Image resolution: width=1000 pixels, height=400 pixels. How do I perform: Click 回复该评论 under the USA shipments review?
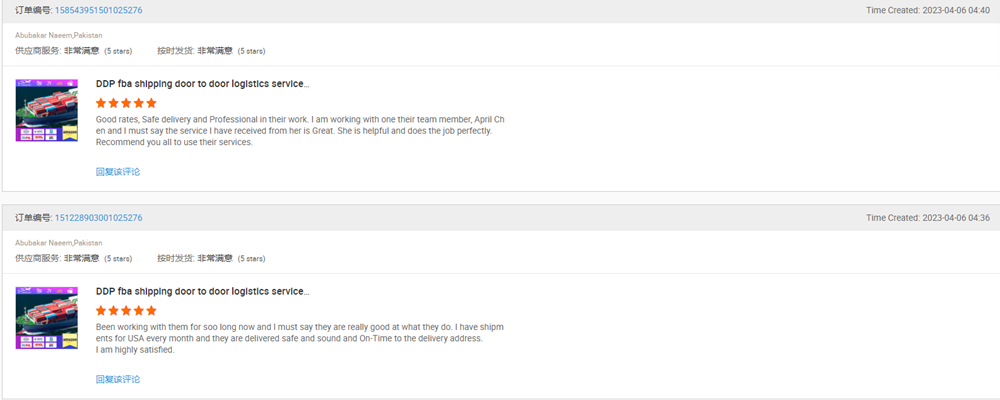click(x=118, y=379)
